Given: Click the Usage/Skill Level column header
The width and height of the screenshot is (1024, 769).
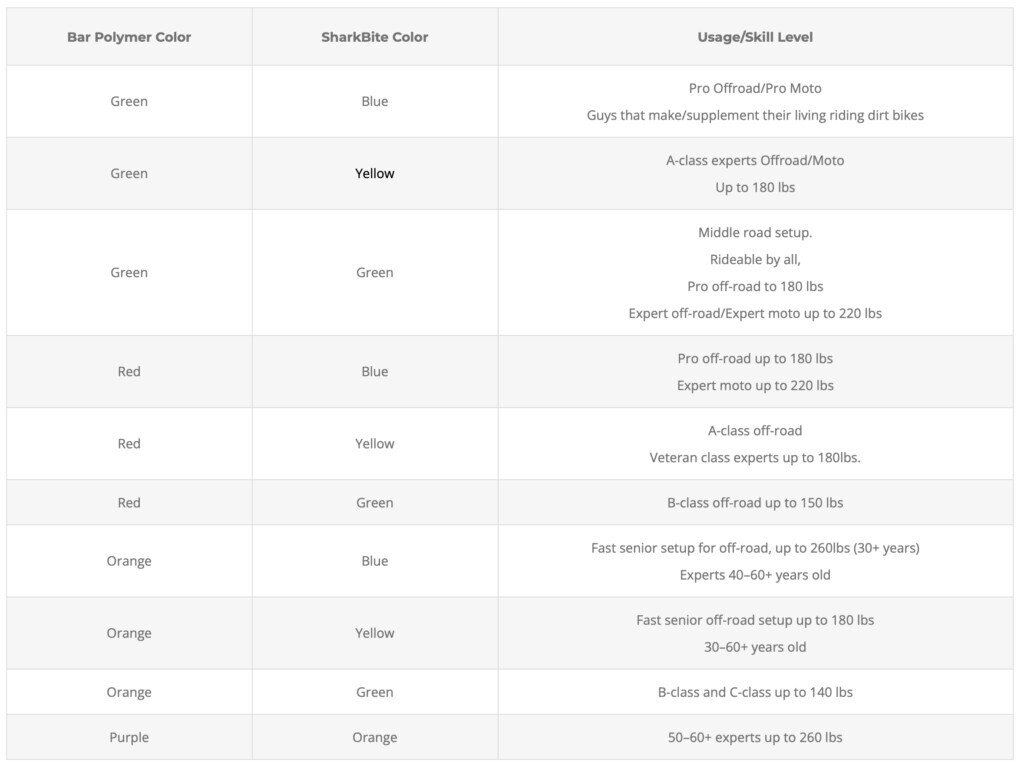Looking at the screenshot, I should click(755, 37).
